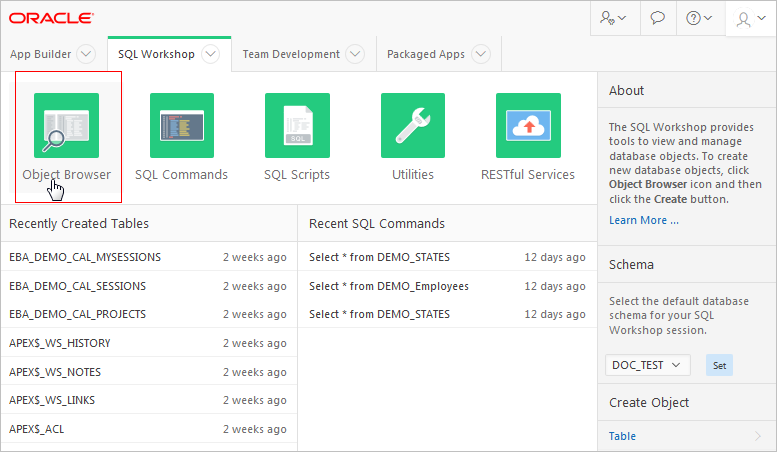
Task: Click the Utilities wrench icon
Action: click(x=413, y=125)
